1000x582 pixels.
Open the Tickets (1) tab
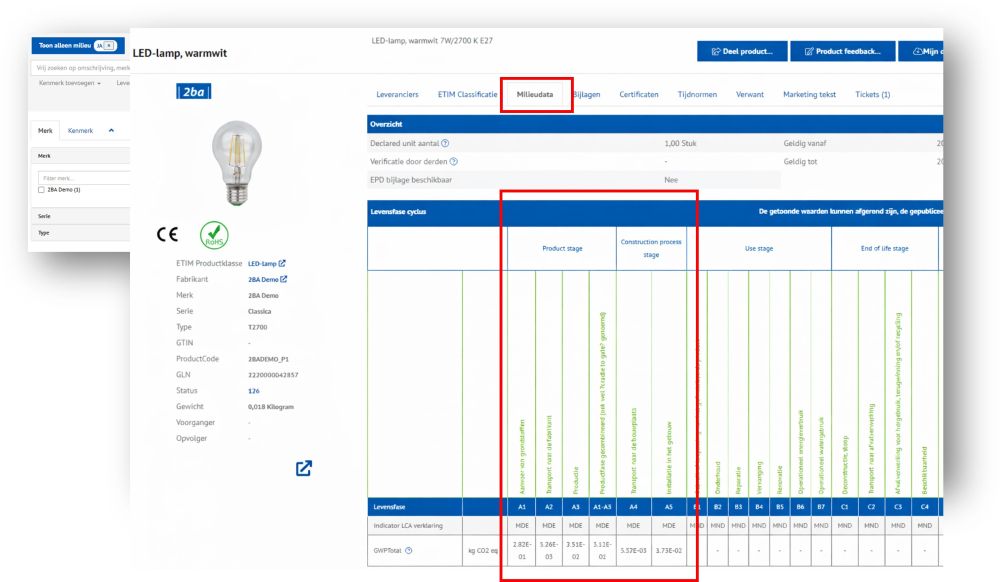(872, 95)
